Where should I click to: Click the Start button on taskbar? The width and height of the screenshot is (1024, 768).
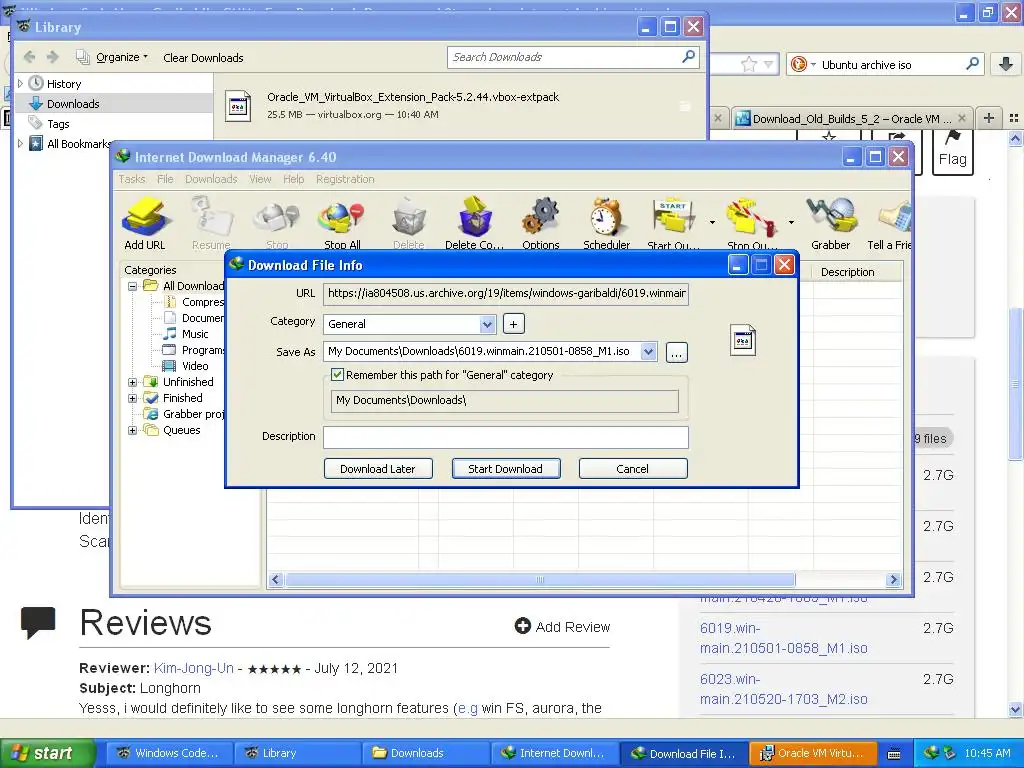click(48, 753)
